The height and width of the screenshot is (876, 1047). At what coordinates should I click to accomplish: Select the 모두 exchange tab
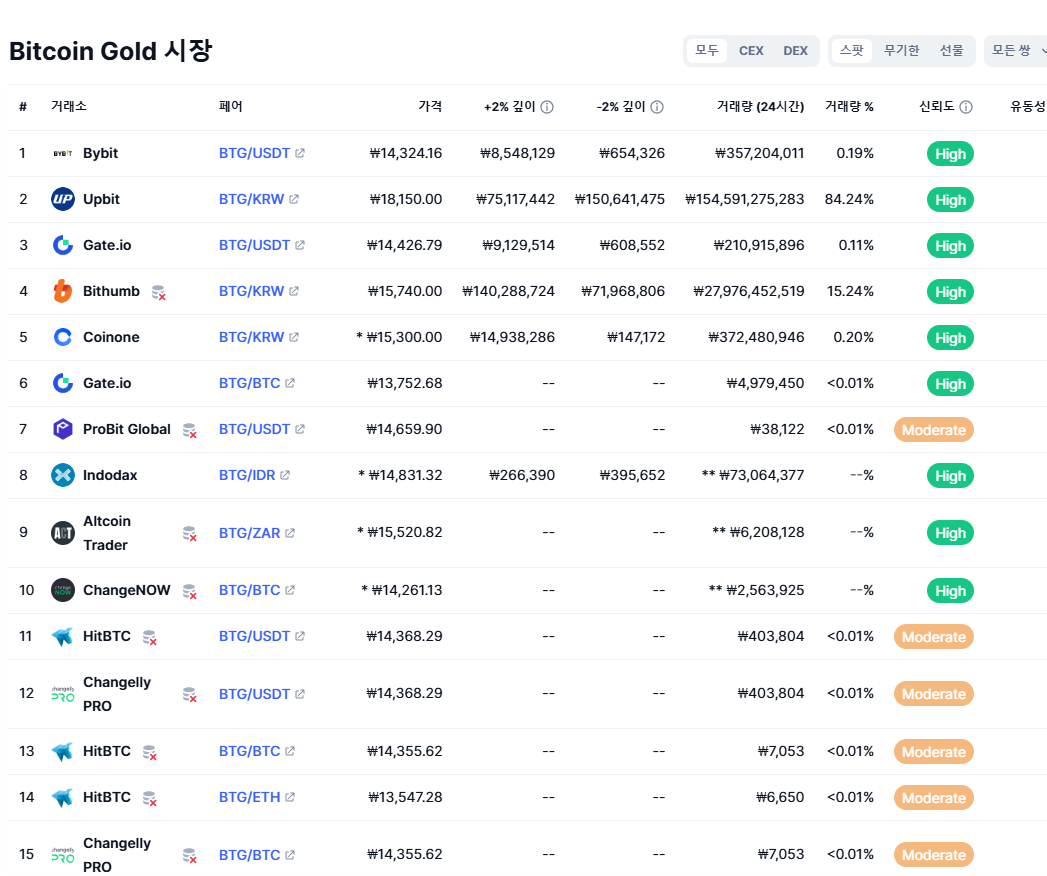707,51
